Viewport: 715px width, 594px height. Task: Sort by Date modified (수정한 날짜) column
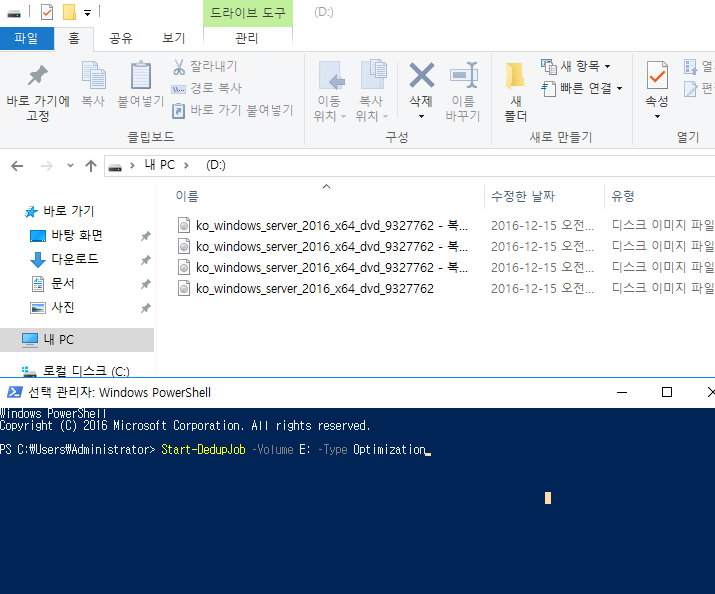[x=523, y=196]
